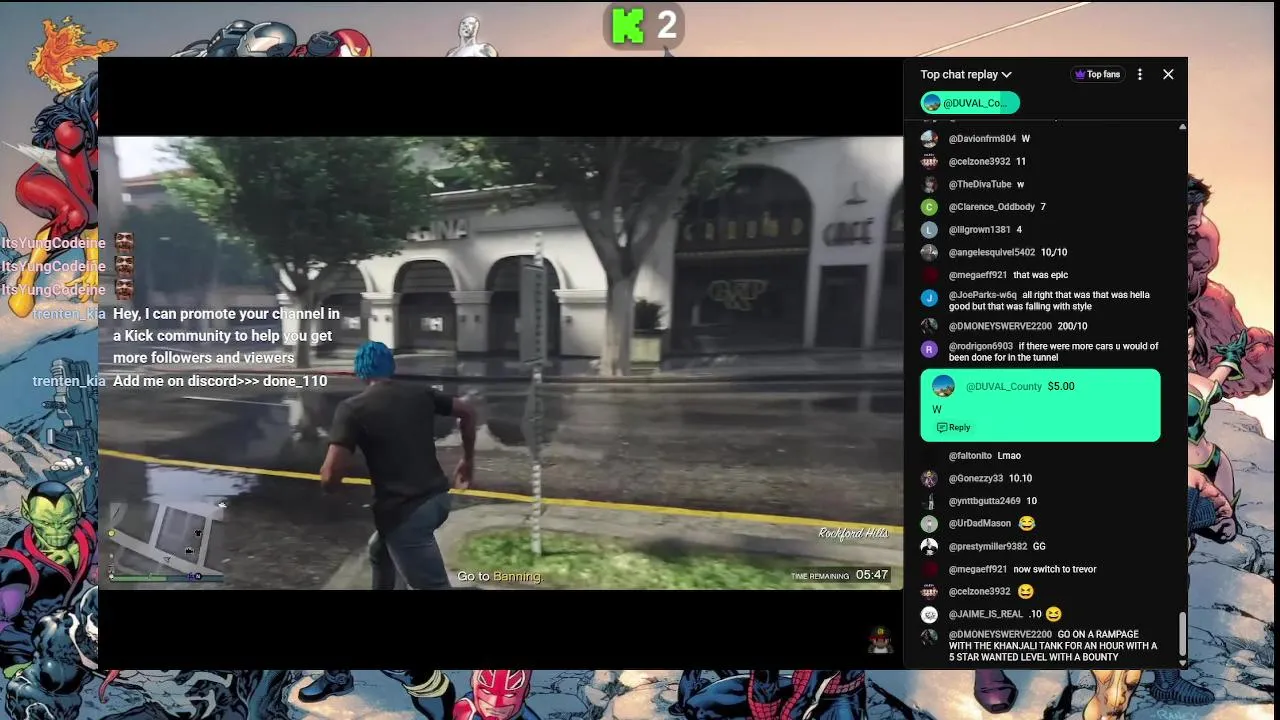Click @JAIME_IS_REAL avatar in chat

click(929, 614)
